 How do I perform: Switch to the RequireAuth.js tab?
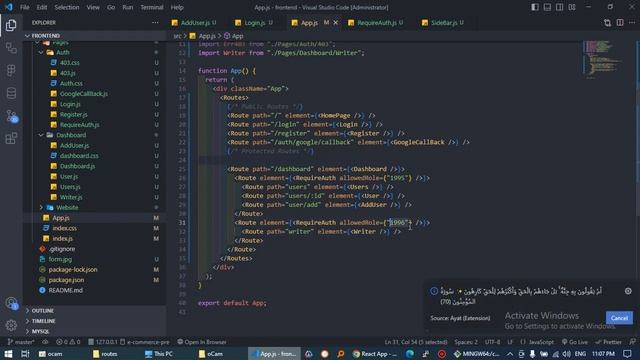coord(376,23)
